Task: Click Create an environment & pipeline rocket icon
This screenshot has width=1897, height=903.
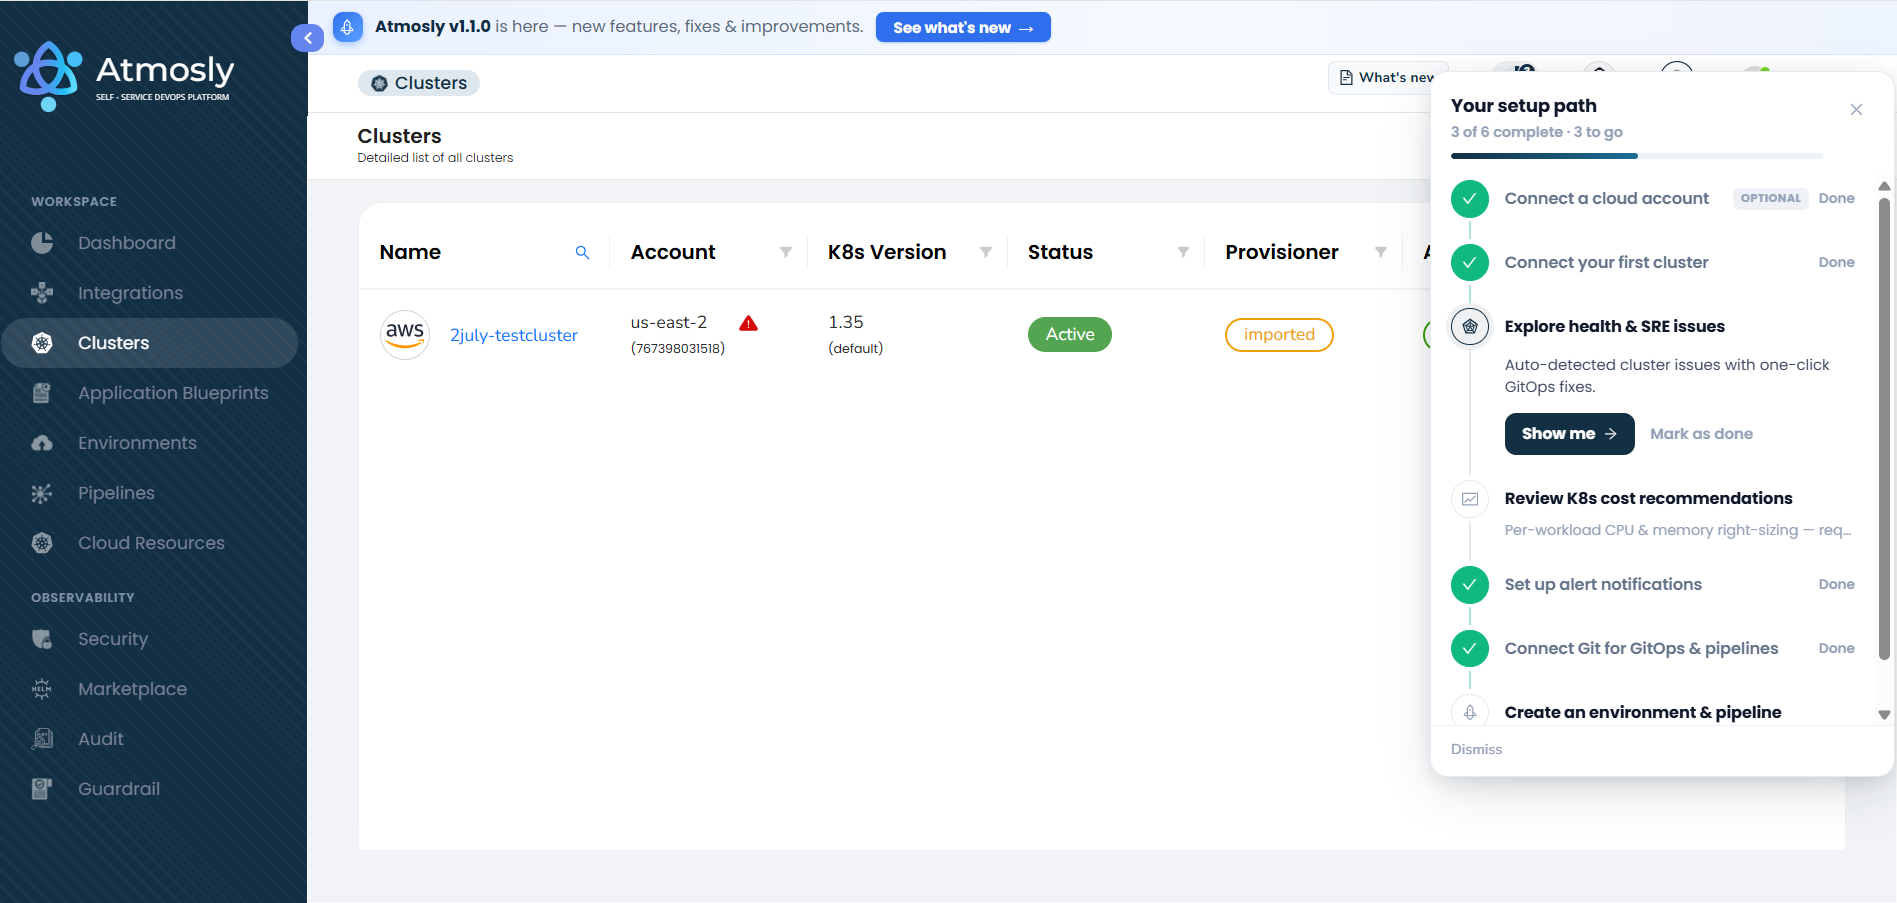Action: tap(1470, 712)
